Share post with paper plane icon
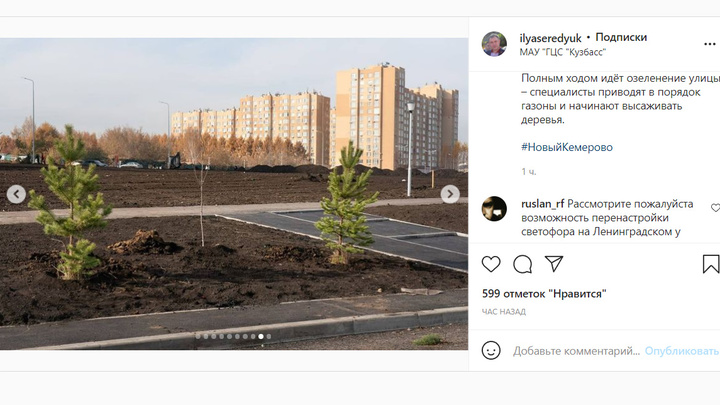 point(554,264)
